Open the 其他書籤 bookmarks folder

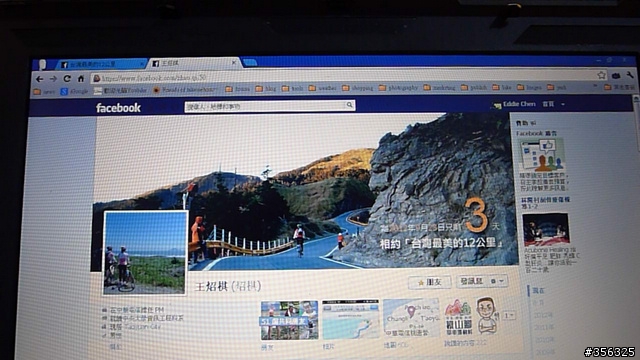[620, 87]
